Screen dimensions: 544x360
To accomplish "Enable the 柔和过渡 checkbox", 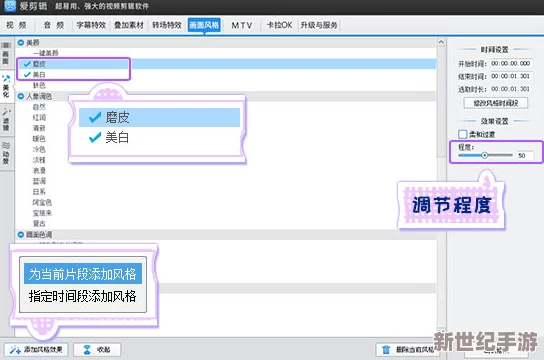I will [x=462, y=134].
